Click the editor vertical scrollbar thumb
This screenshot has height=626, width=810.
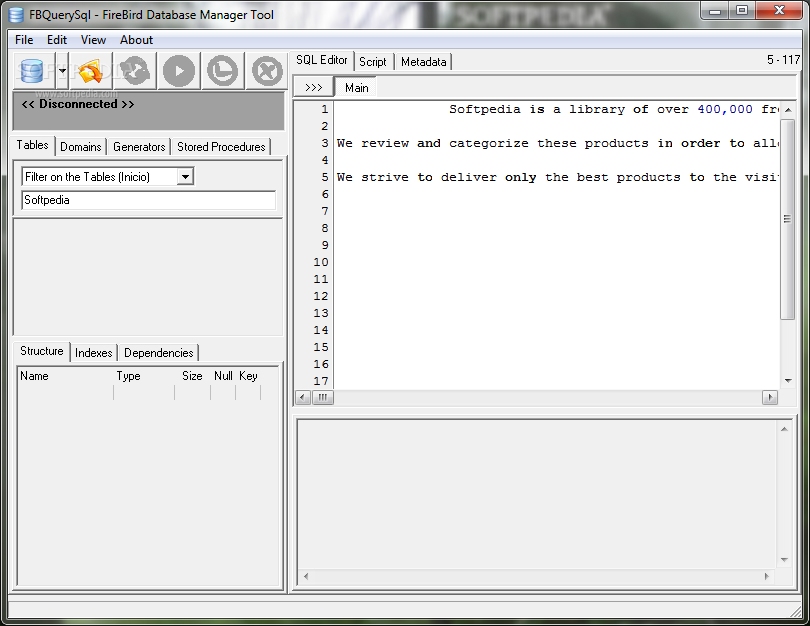pyautogui.click(x=787, y=220)
